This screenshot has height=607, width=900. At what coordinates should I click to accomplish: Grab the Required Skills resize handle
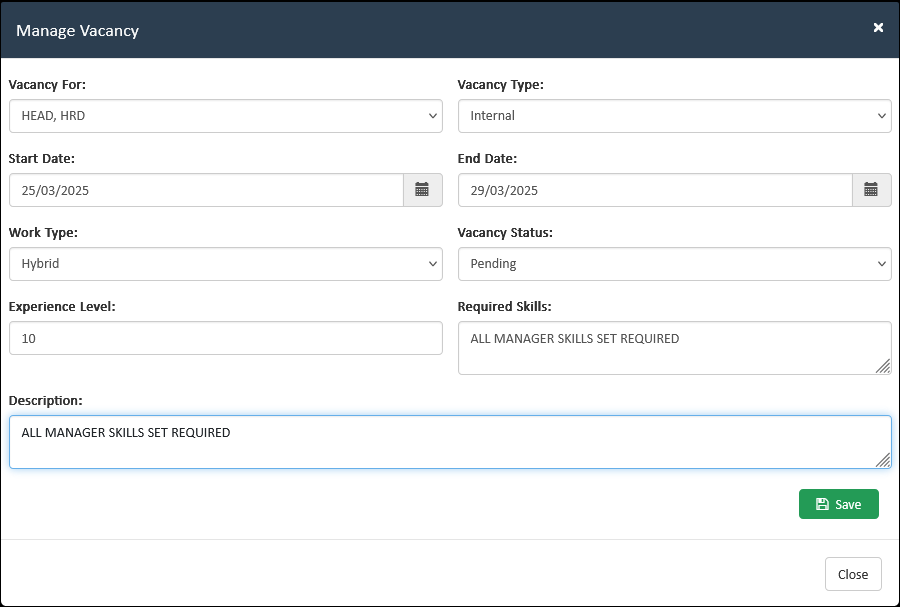click(883, 367)
